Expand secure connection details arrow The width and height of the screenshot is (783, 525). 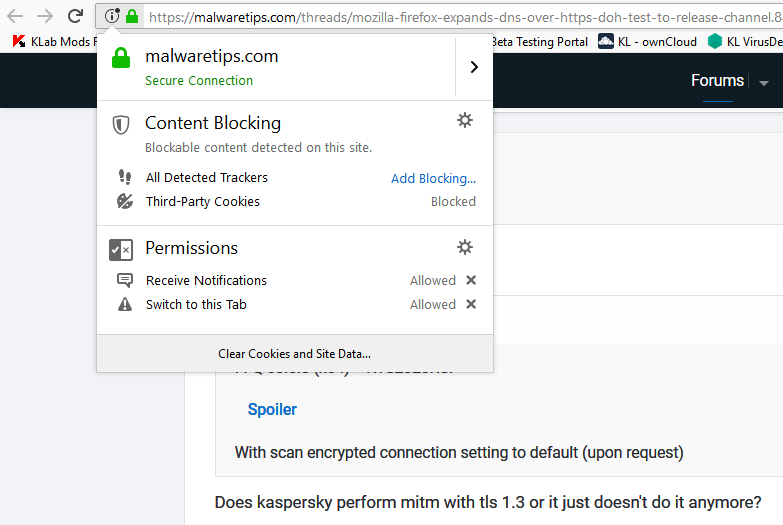pyautogui.click(x=474, y=67)
